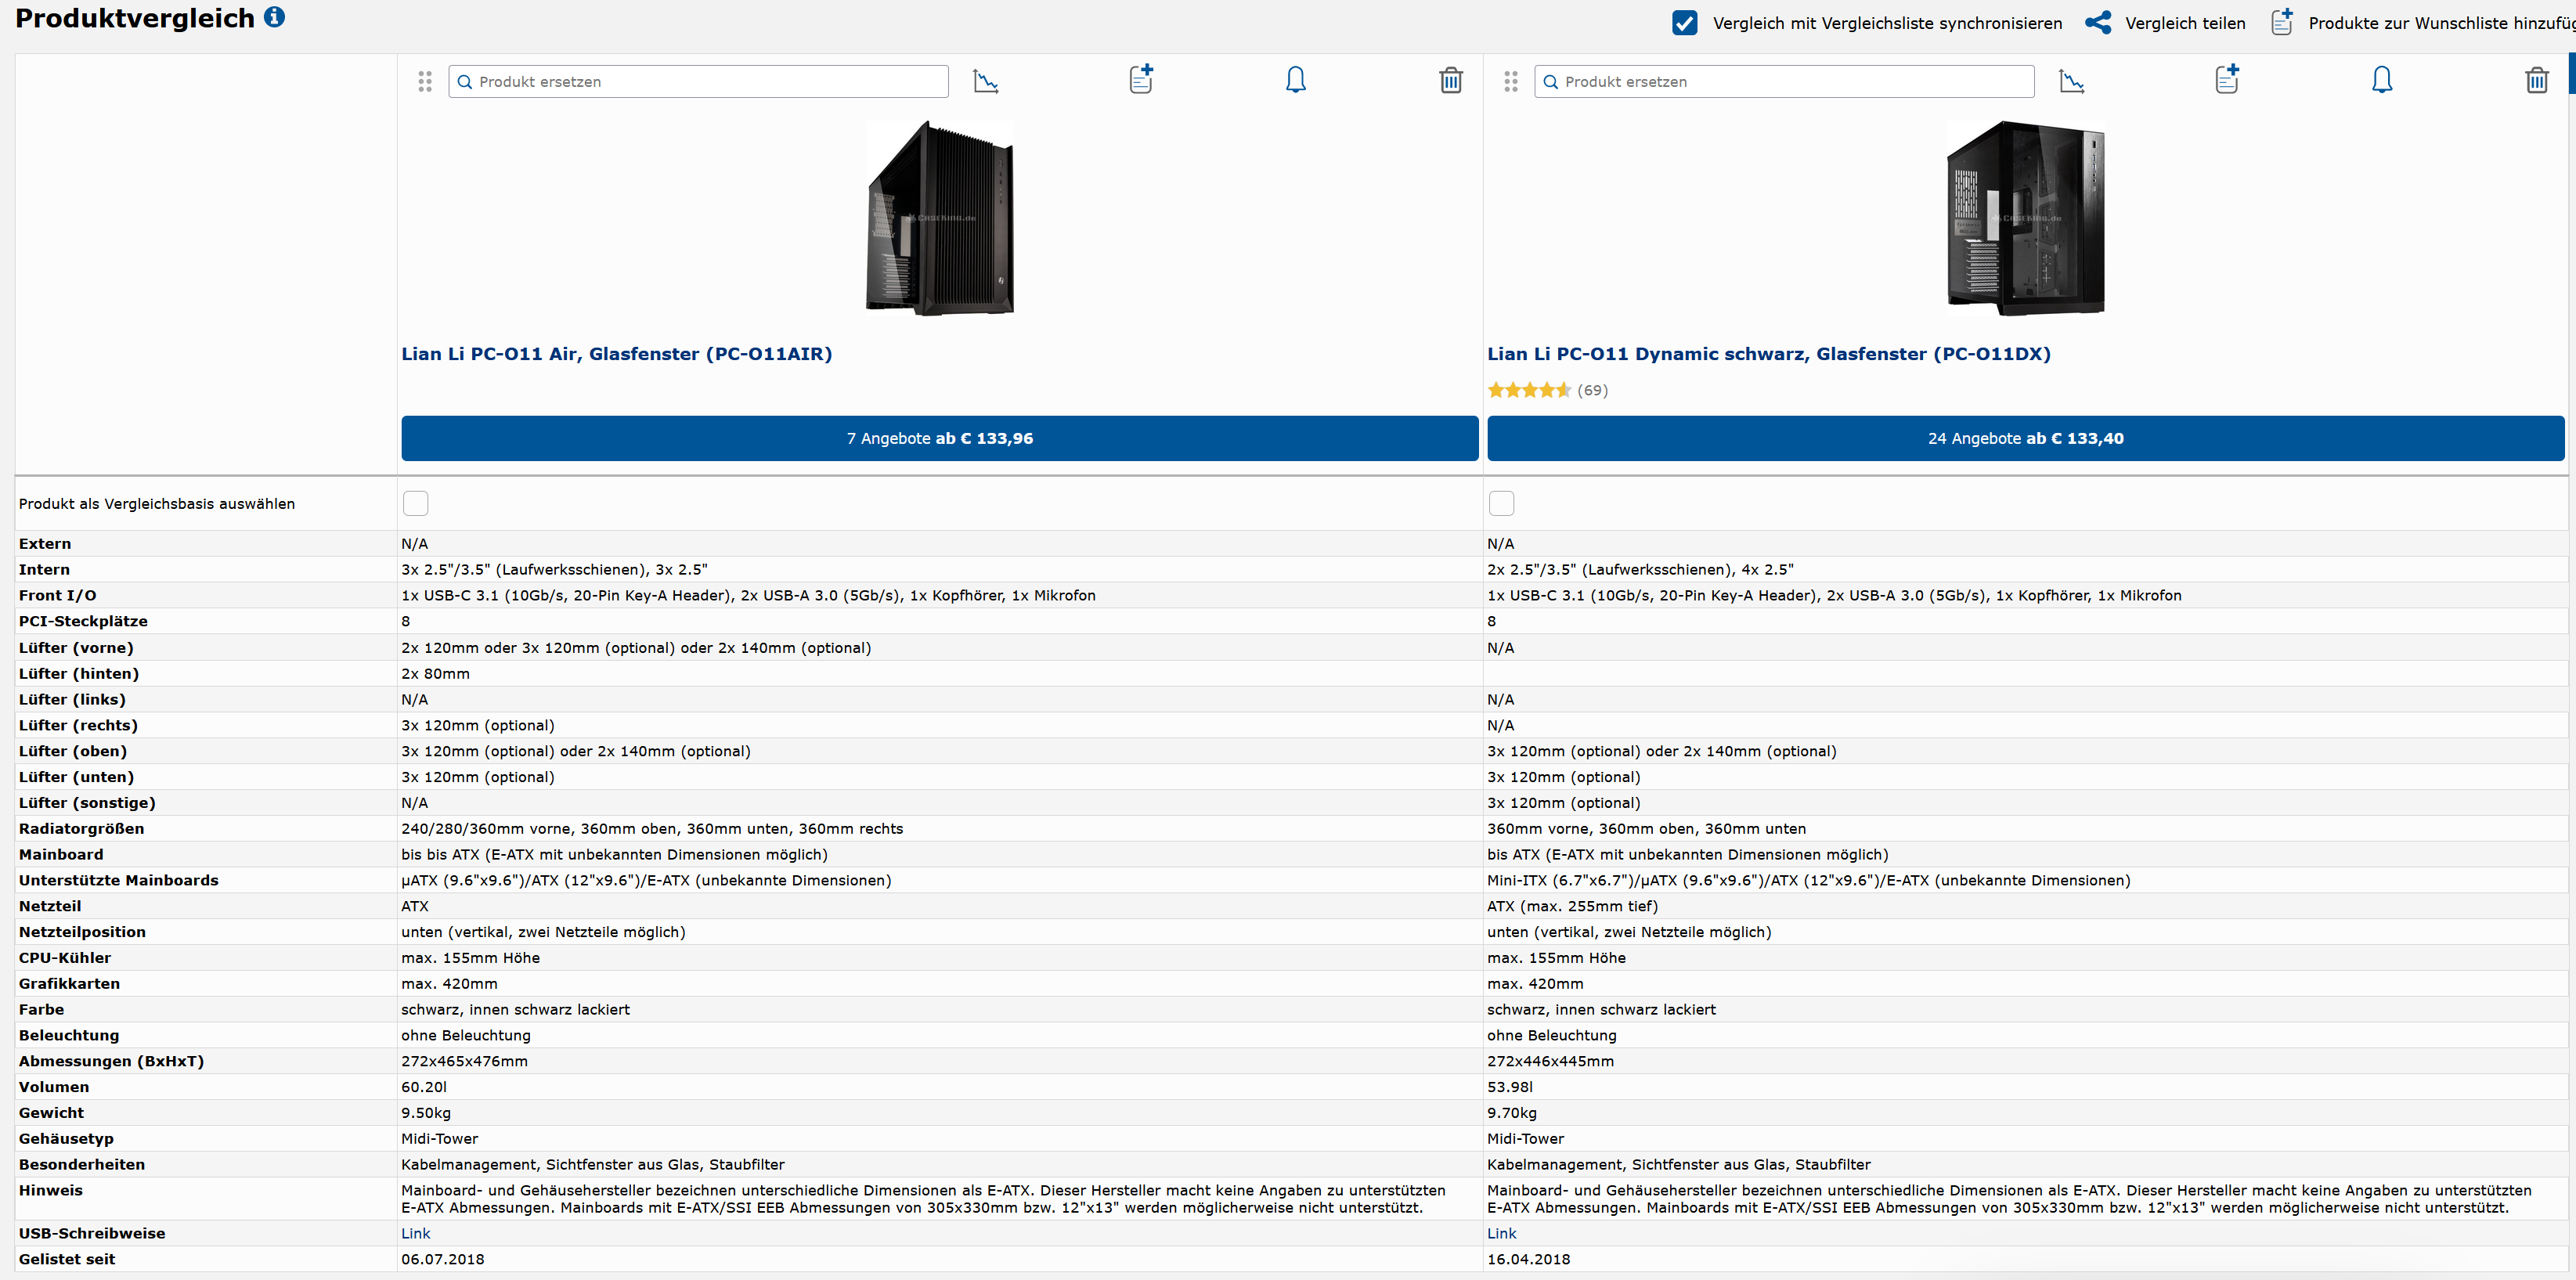
Task: Add PC-O11 Dynamic to wishlist icon
Action: pos(2227,80)
